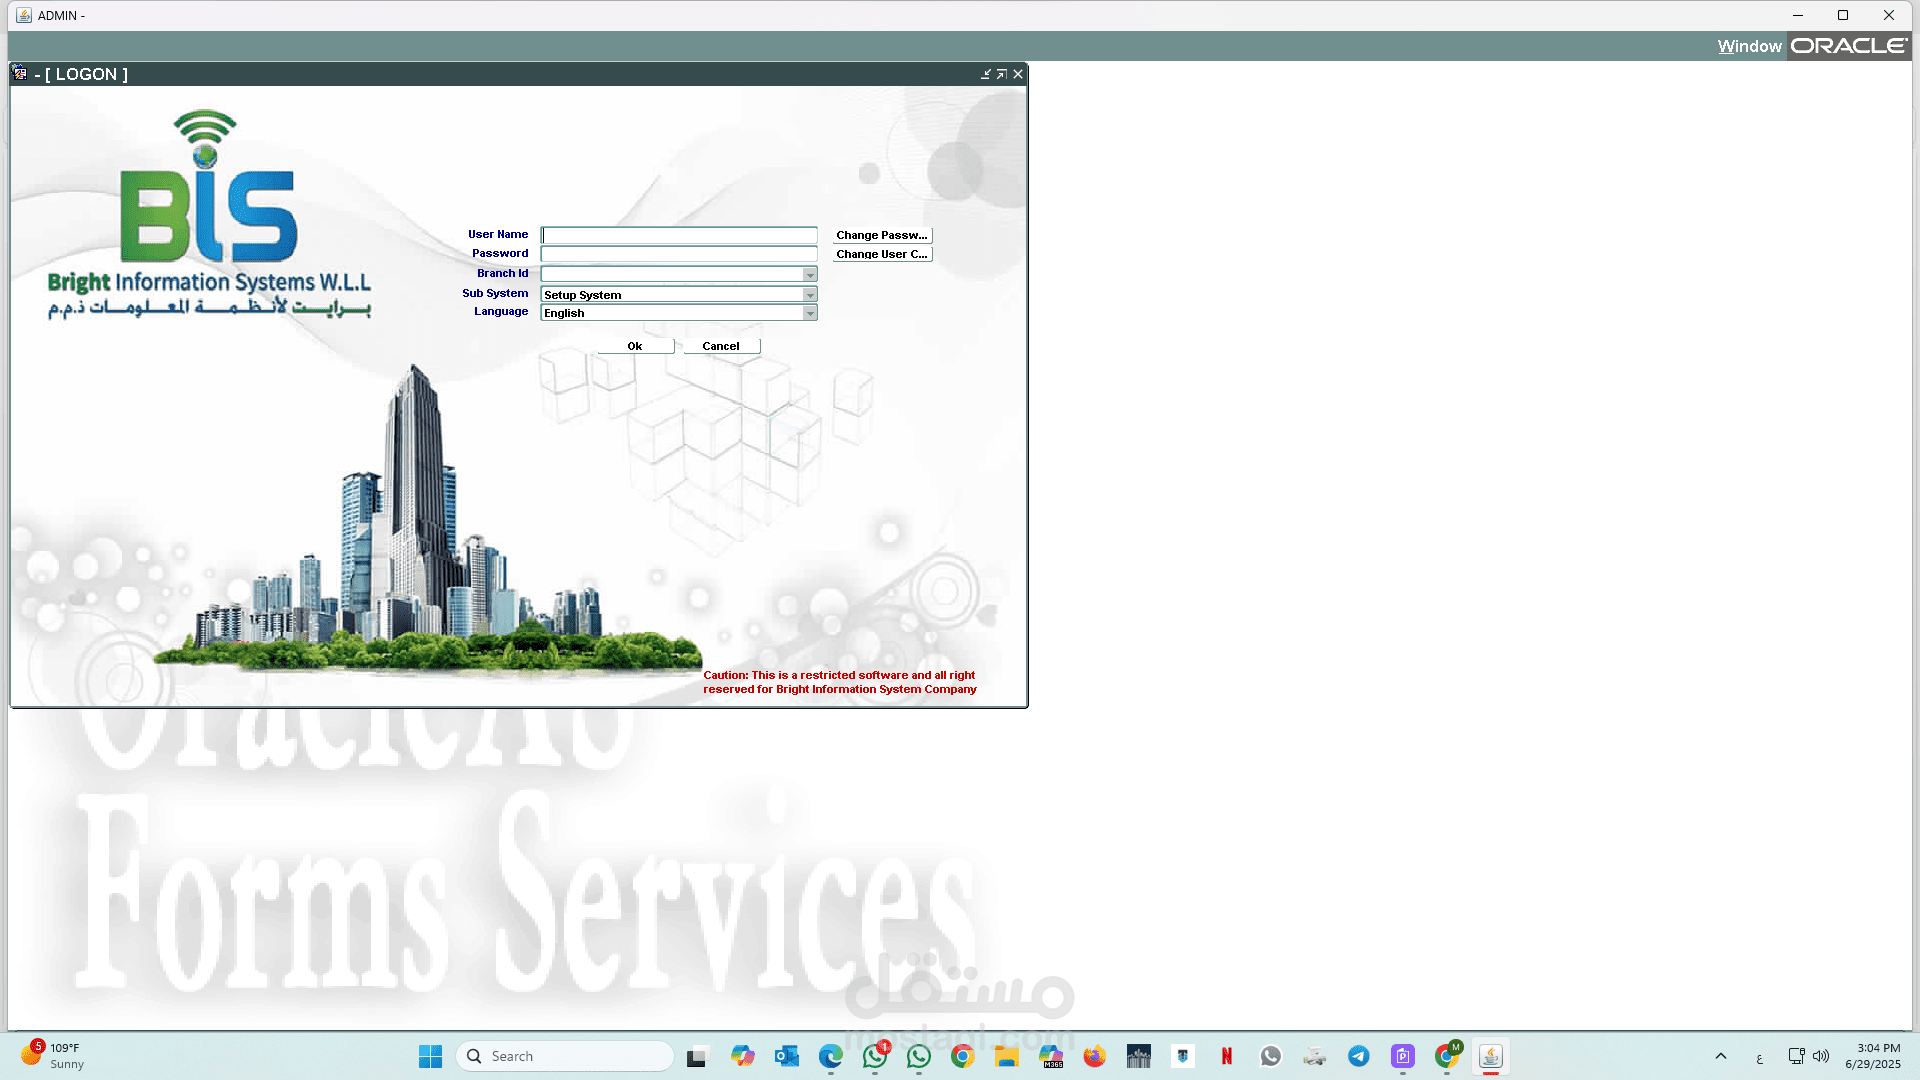Image resolution: width=1920 pixels, height=1080 pixels.
Task: Open the clock showing 3:04 PM
Action: point(1873,1056)
